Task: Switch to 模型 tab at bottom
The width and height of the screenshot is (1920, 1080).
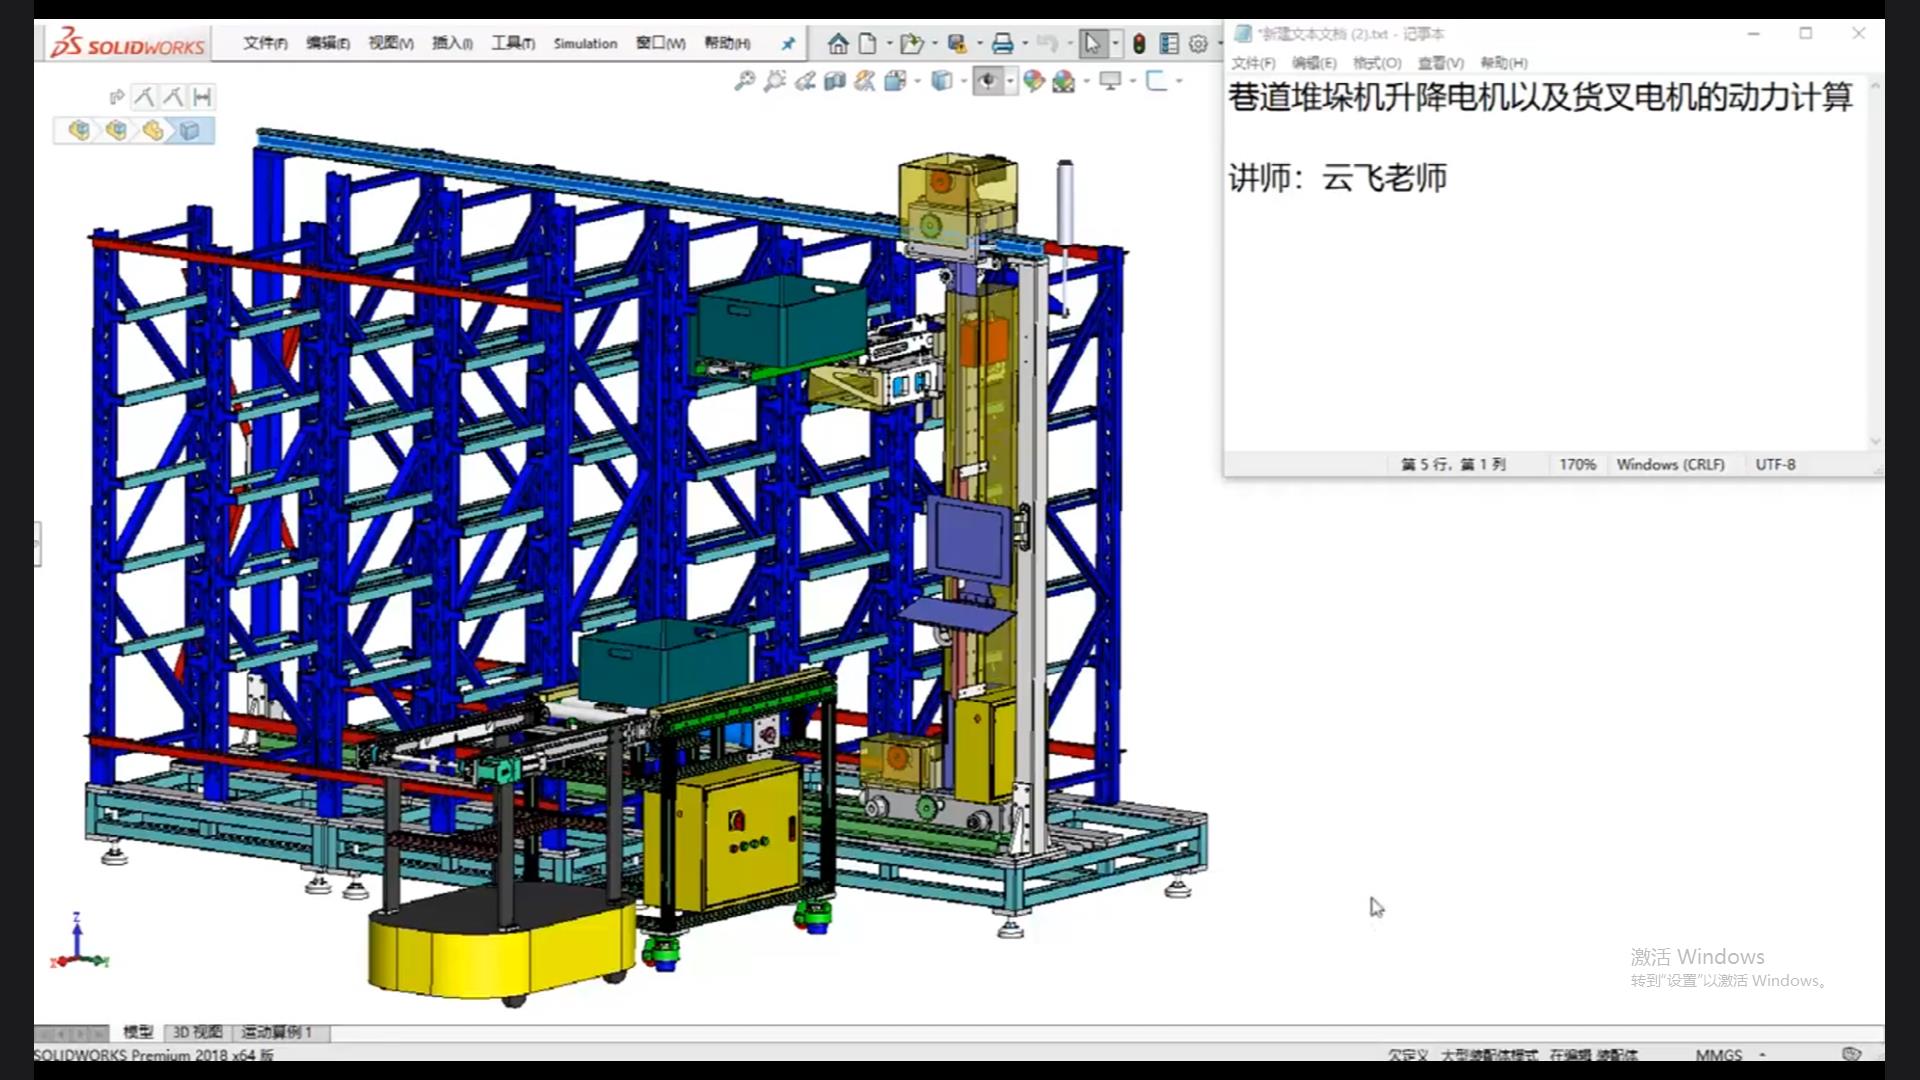Action: pos(138,1032)
